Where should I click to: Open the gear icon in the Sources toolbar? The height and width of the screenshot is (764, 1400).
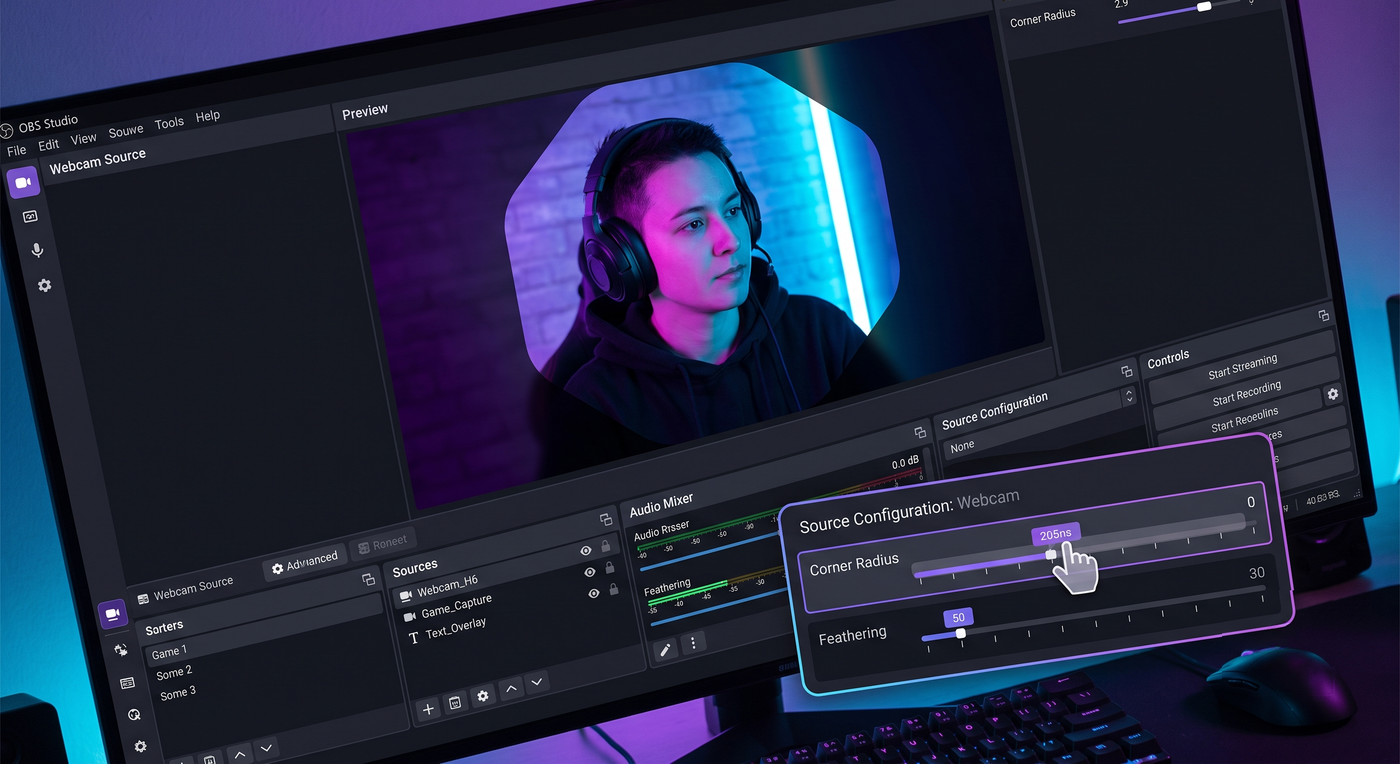(483, 695)
